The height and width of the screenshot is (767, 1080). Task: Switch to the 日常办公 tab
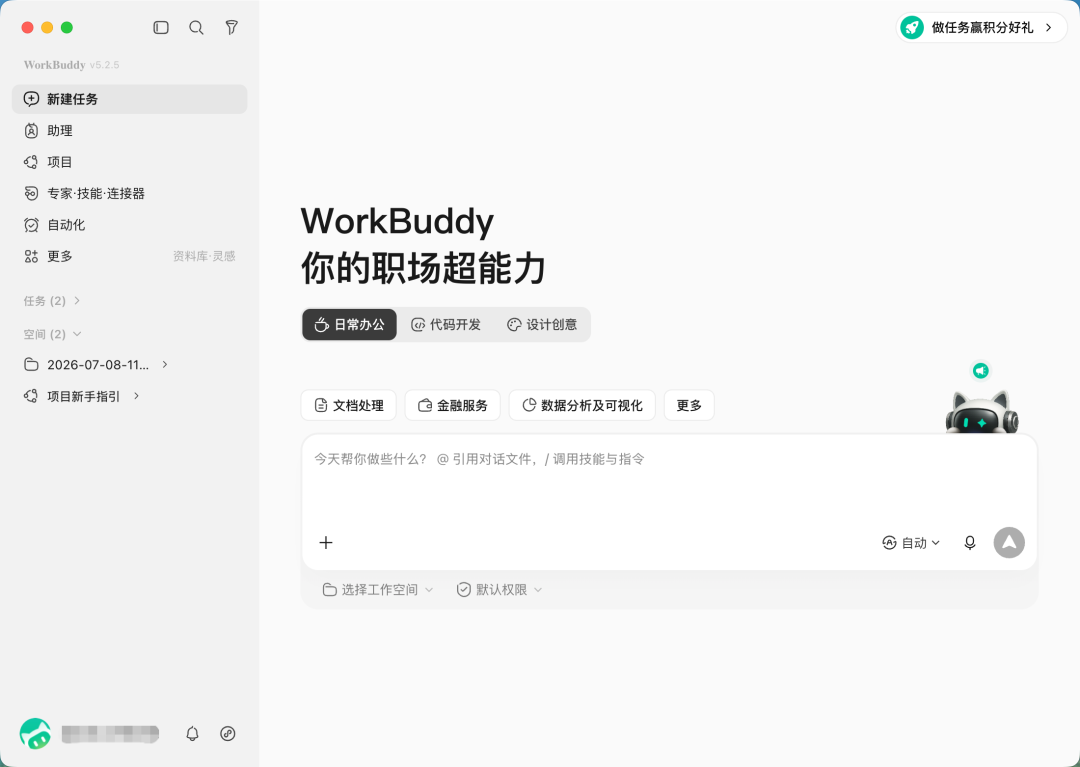coord(349,324)
